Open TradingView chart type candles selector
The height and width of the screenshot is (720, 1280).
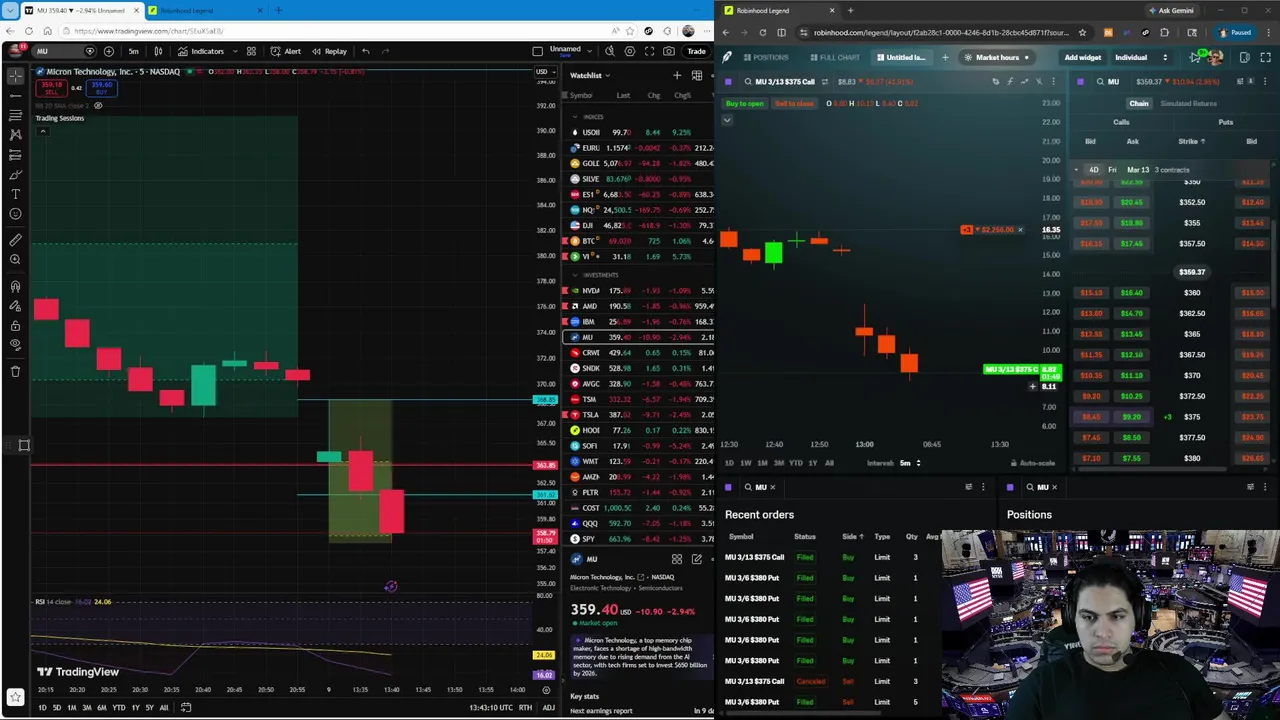coord(159,51)
